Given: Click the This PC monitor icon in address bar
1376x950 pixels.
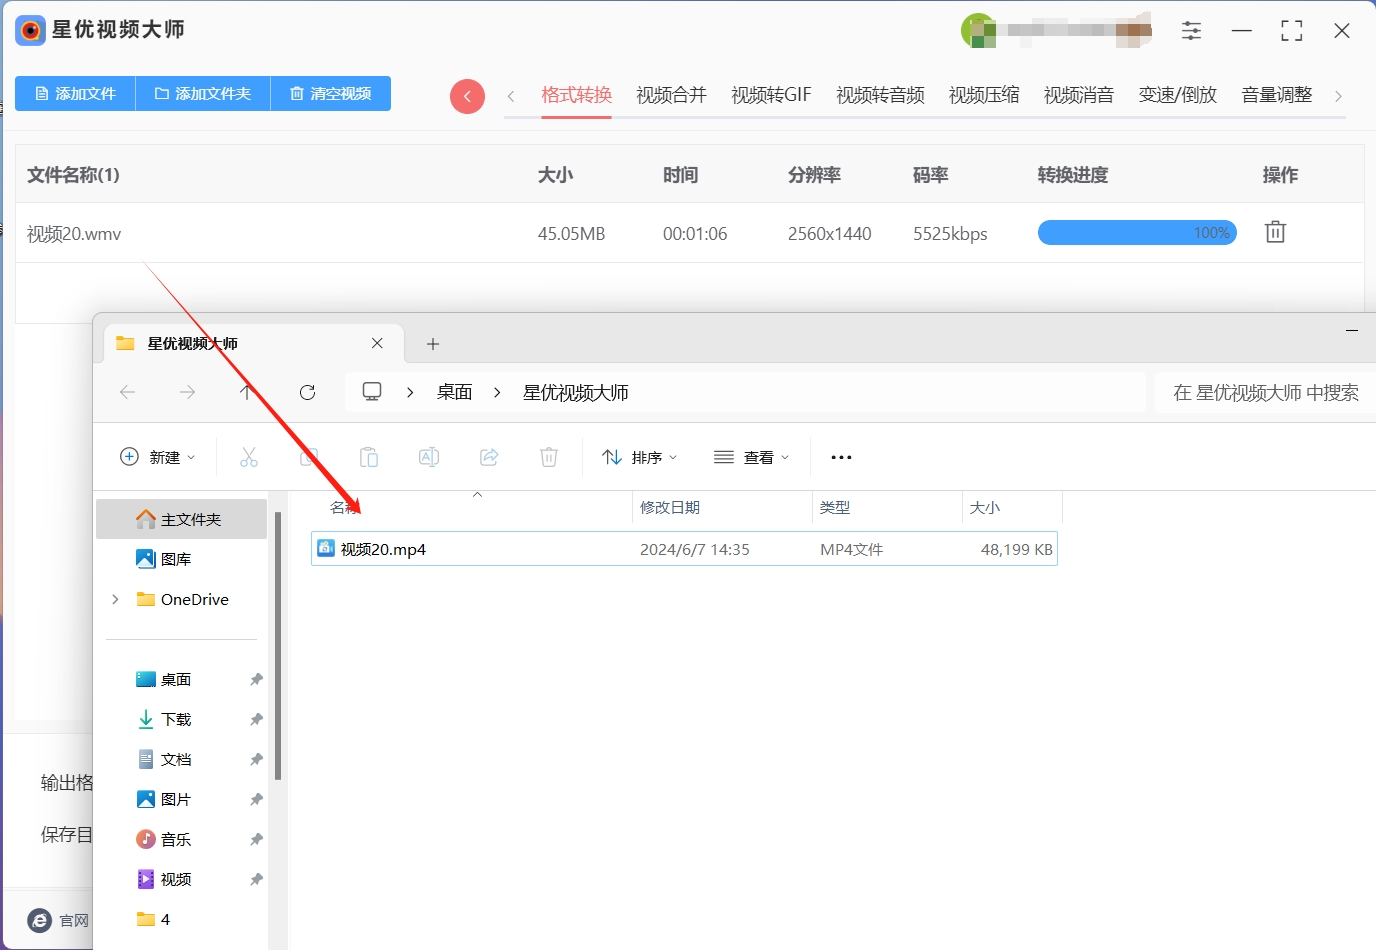Looking at the screenshot, I should coord(372,392).
